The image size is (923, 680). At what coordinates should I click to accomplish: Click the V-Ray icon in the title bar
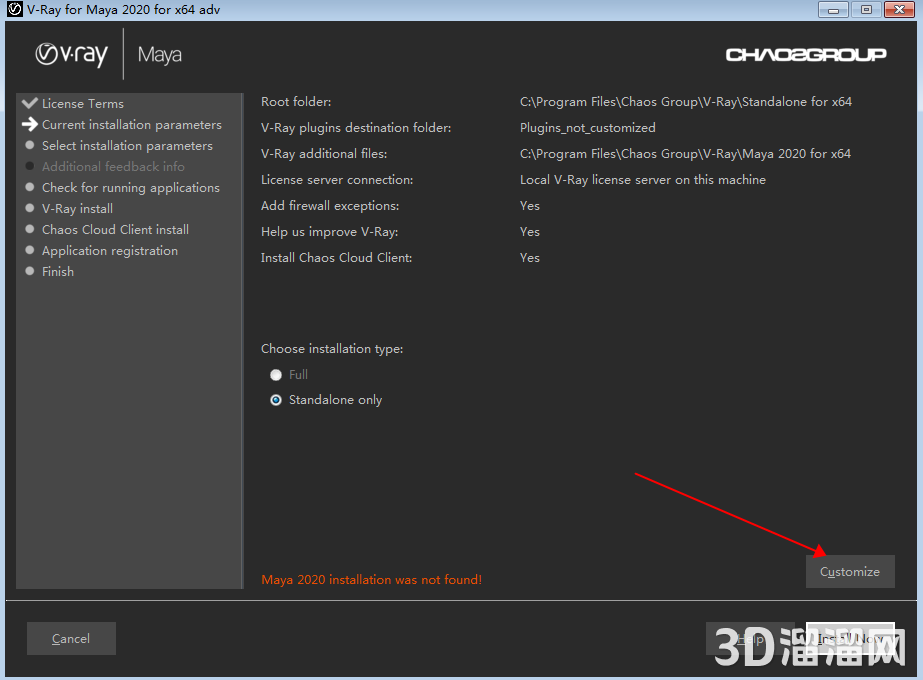(x=15, y=10)
